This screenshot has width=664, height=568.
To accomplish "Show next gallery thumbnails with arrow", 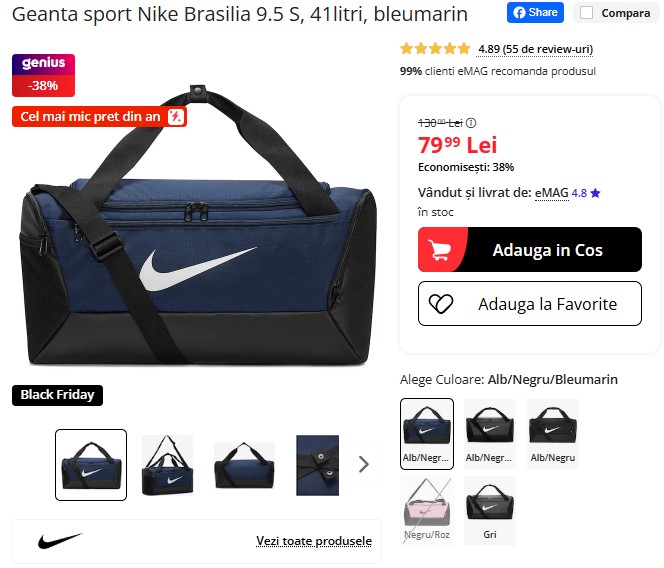I will pyautogui.click(x=363, y=464).
